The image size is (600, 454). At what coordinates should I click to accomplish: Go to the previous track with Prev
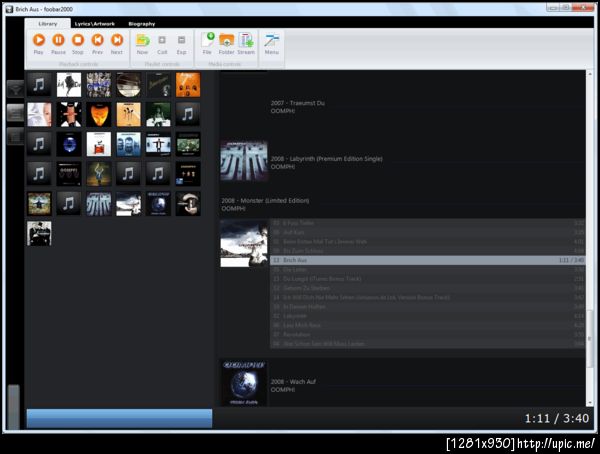[x=97, y=40]
